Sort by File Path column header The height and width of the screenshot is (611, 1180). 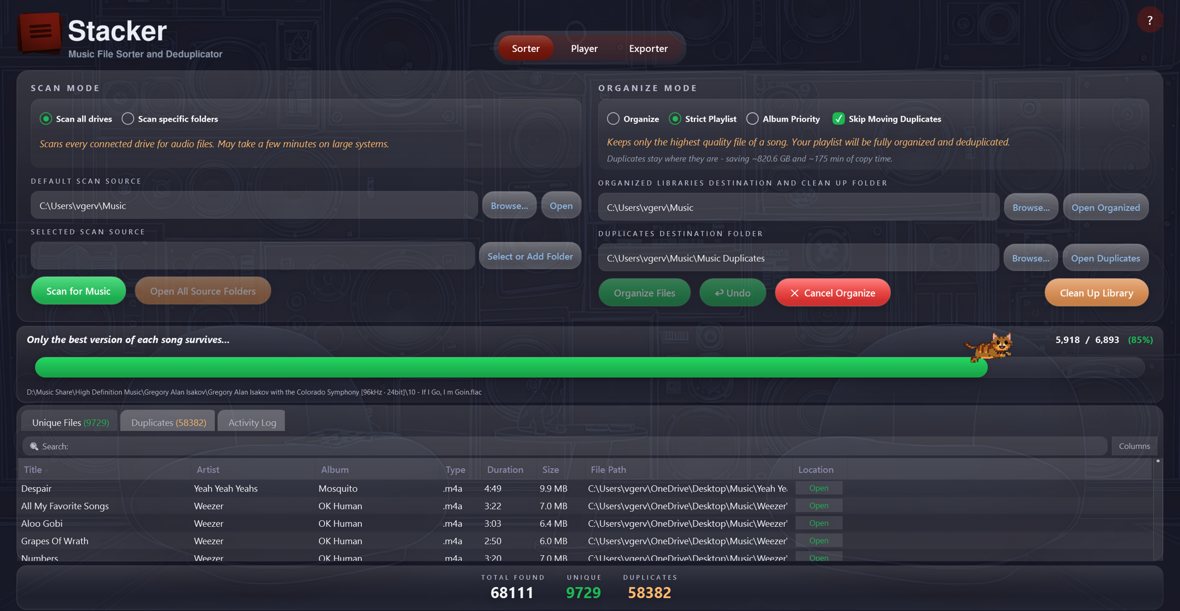(608, 470)
